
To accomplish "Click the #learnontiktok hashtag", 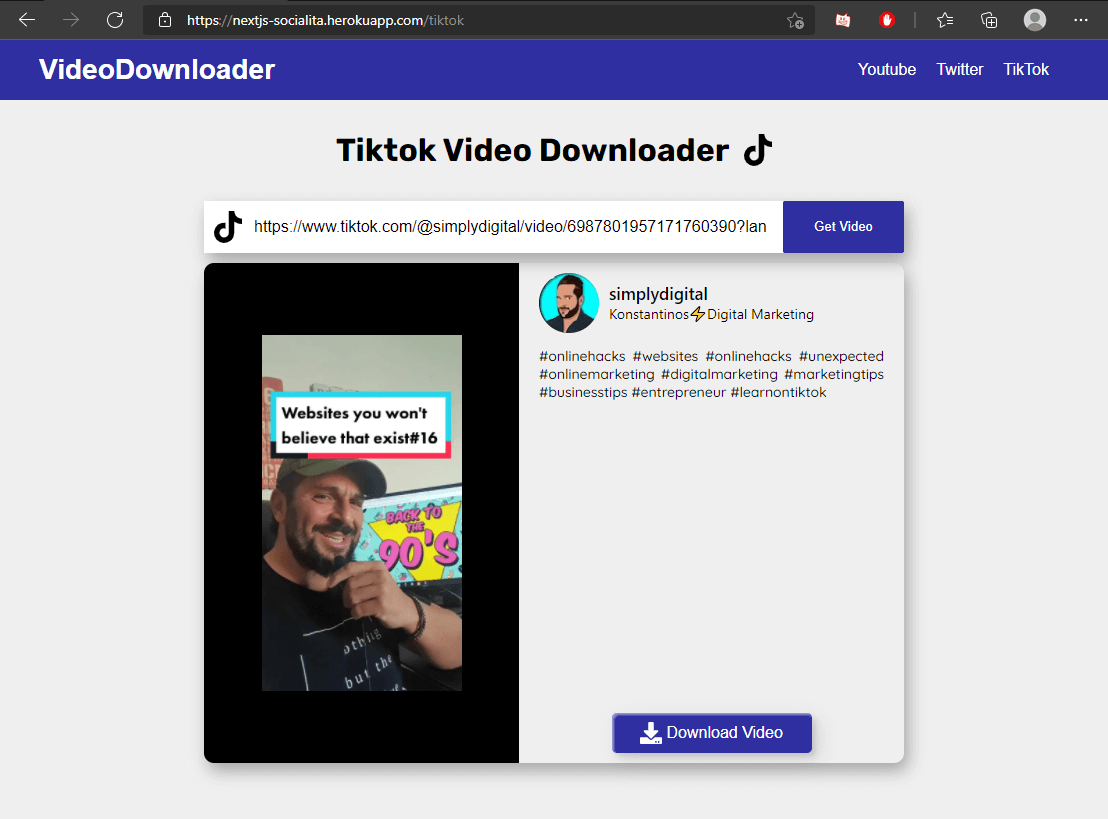I will 778,392.
